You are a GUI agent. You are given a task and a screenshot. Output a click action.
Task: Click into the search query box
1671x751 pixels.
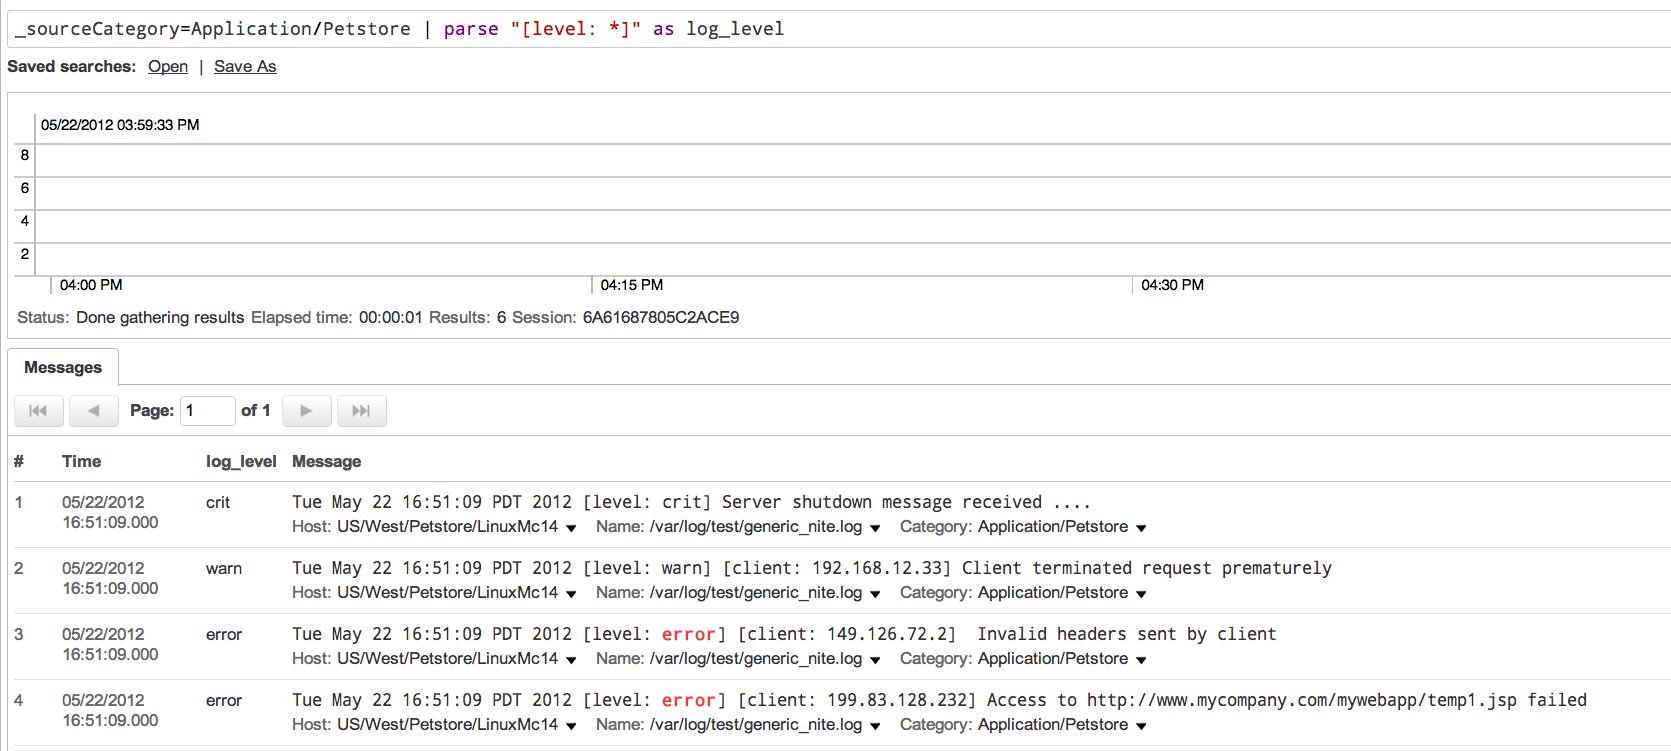(840, 29)
